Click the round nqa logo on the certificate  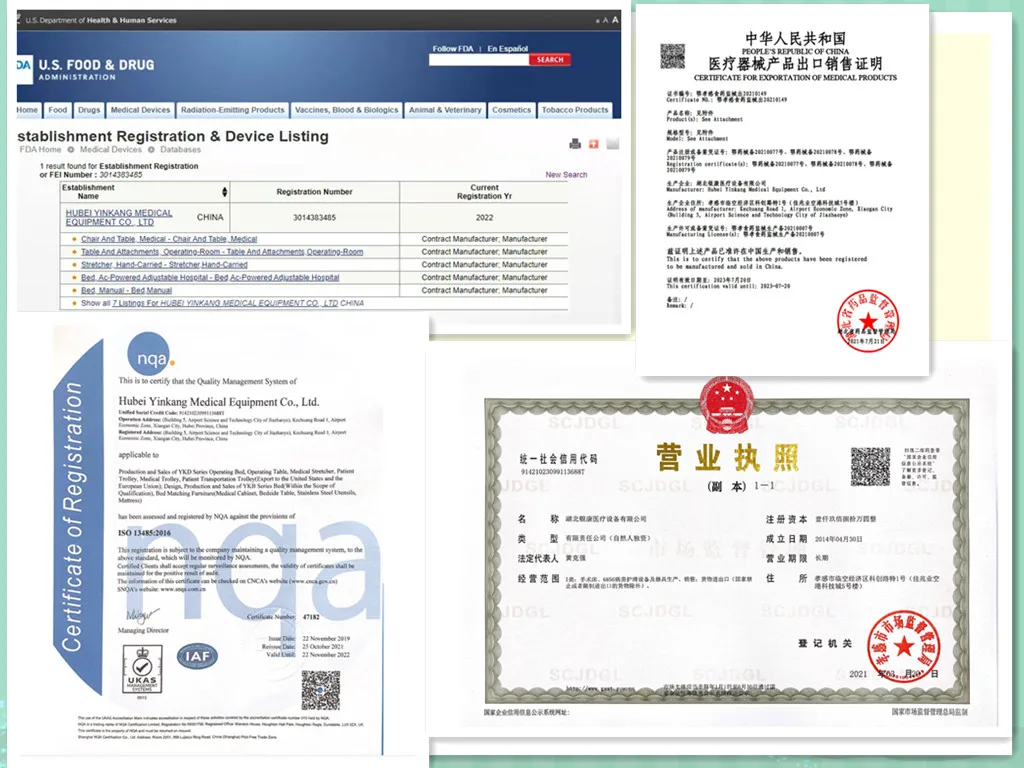click(150, 355)
